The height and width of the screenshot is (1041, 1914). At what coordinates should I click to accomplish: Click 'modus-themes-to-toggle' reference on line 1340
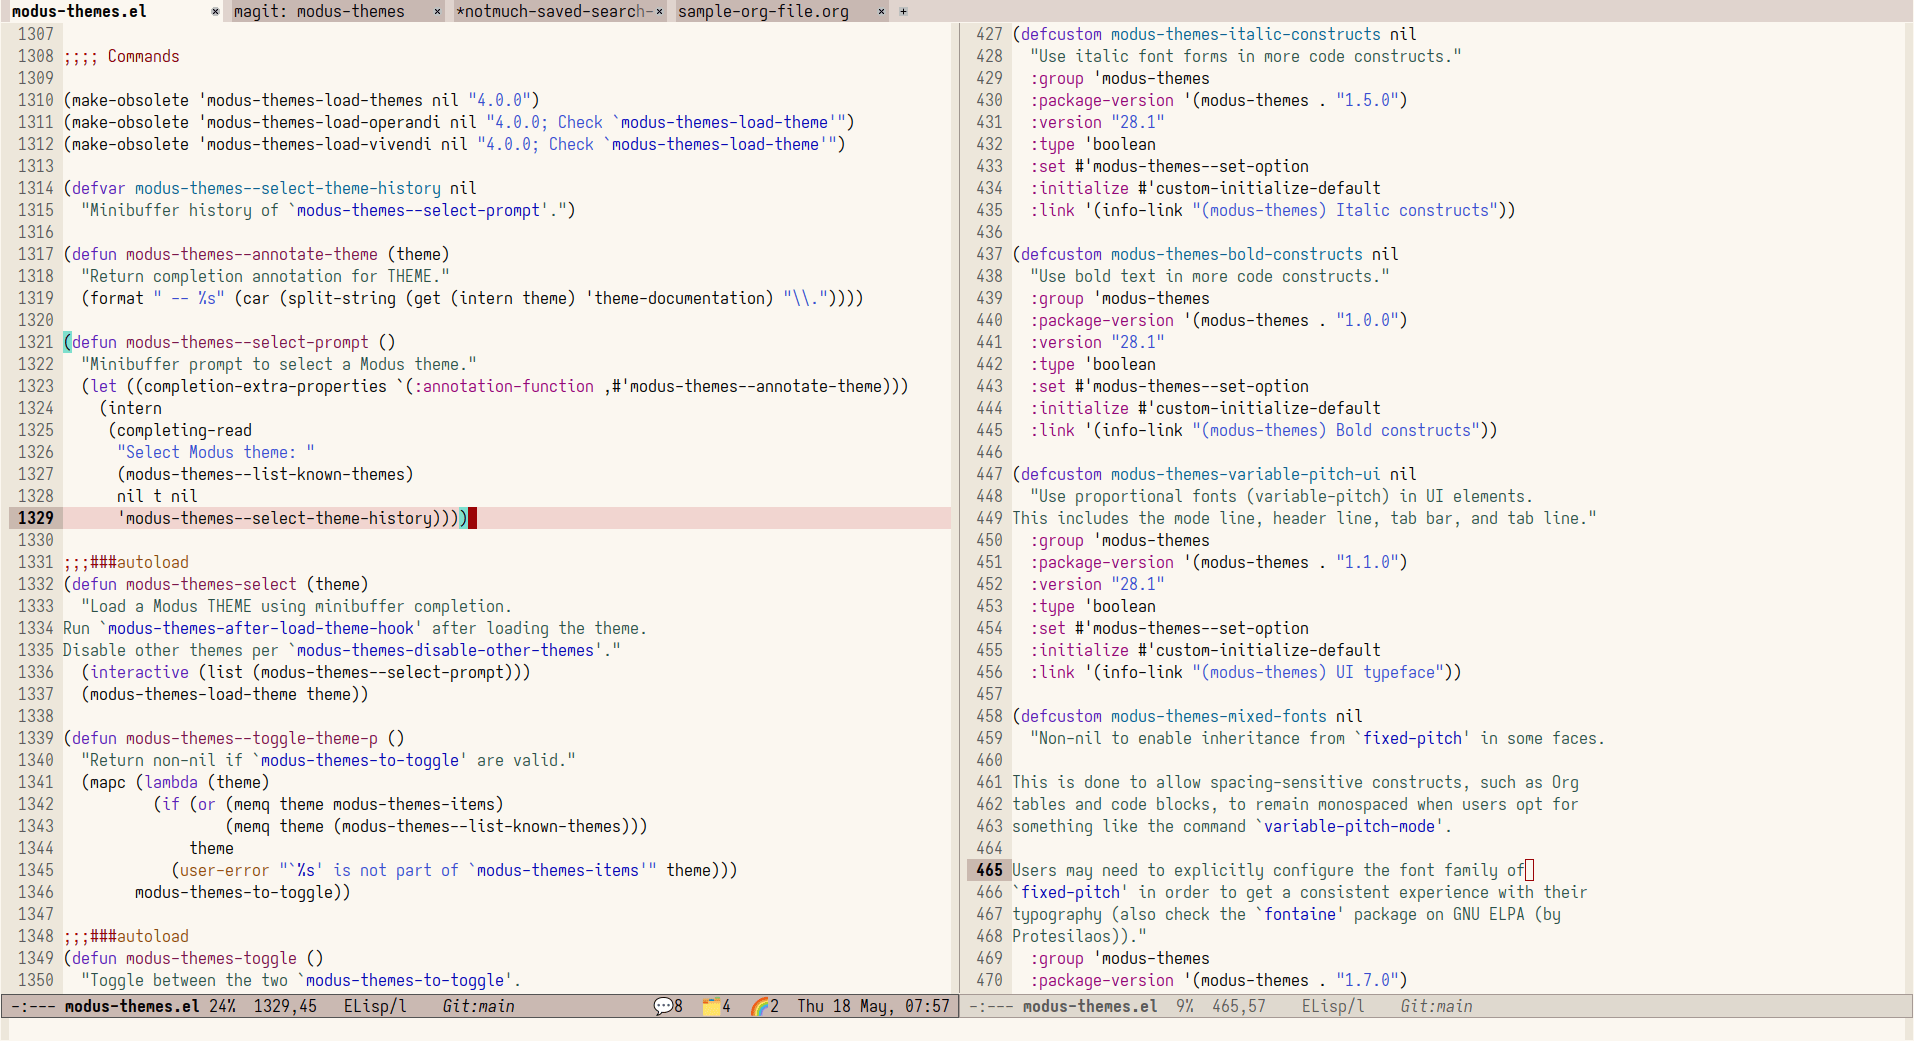tap(360, 760)
